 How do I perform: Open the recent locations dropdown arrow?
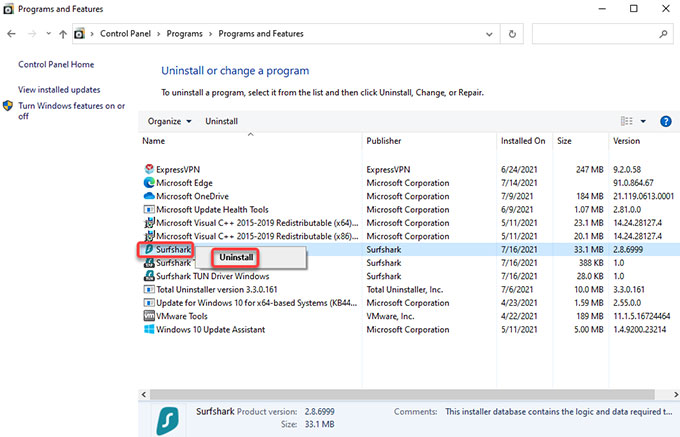tap(48, 34)
